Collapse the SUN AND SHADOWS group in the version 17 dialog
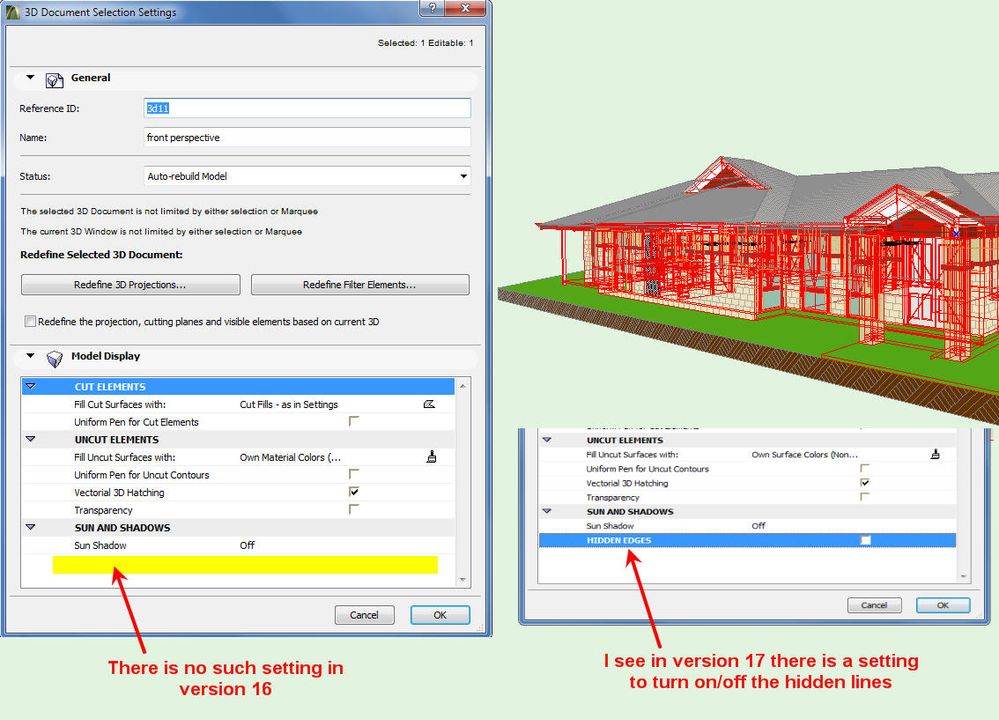Image resolution: width=999 pixels, height=720 pixels. [x=547, y=511]
